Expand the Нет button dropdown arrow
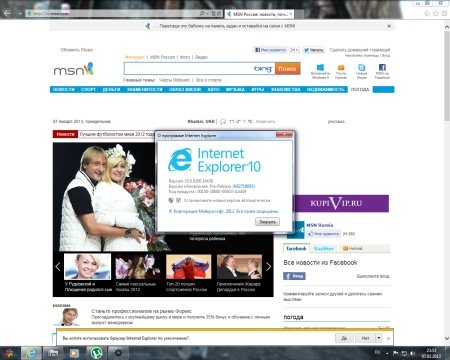450x360 pixels. 379,338
